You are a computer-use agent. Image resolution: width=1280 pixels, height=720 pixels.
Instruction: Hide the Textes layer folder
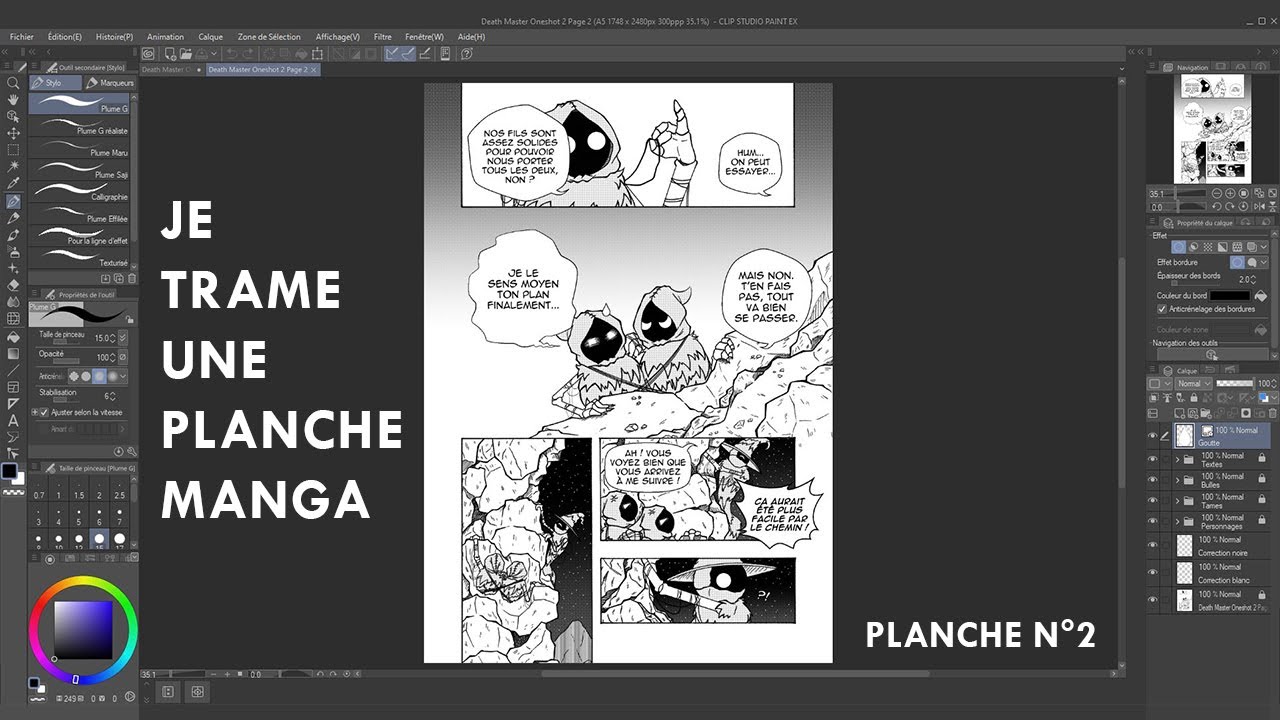[1152, 460]
